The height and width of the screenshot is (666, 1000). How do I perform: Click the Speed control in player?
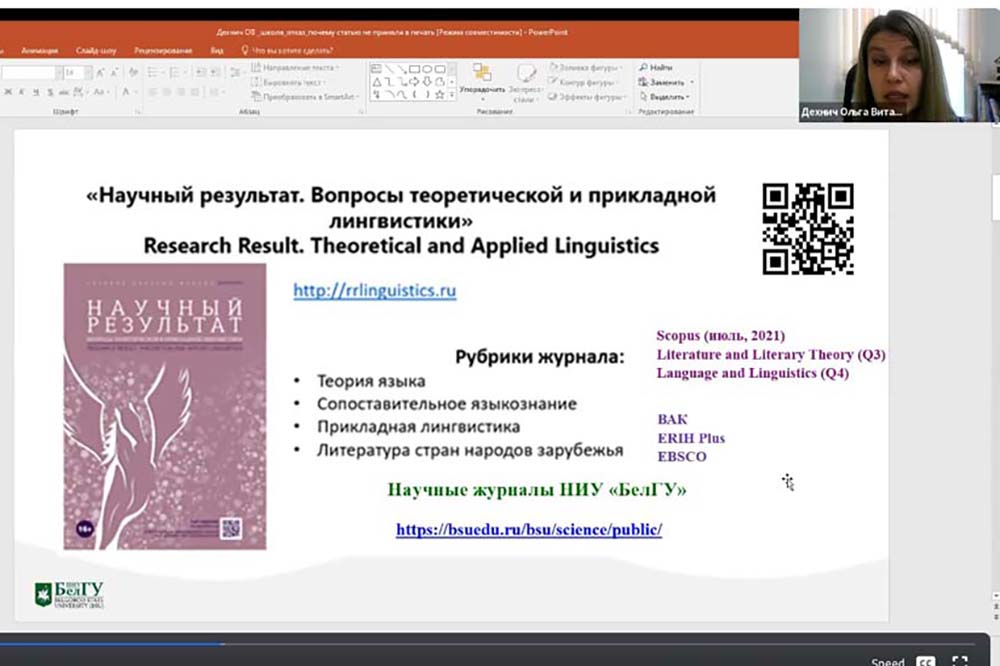tap(887, 661)
